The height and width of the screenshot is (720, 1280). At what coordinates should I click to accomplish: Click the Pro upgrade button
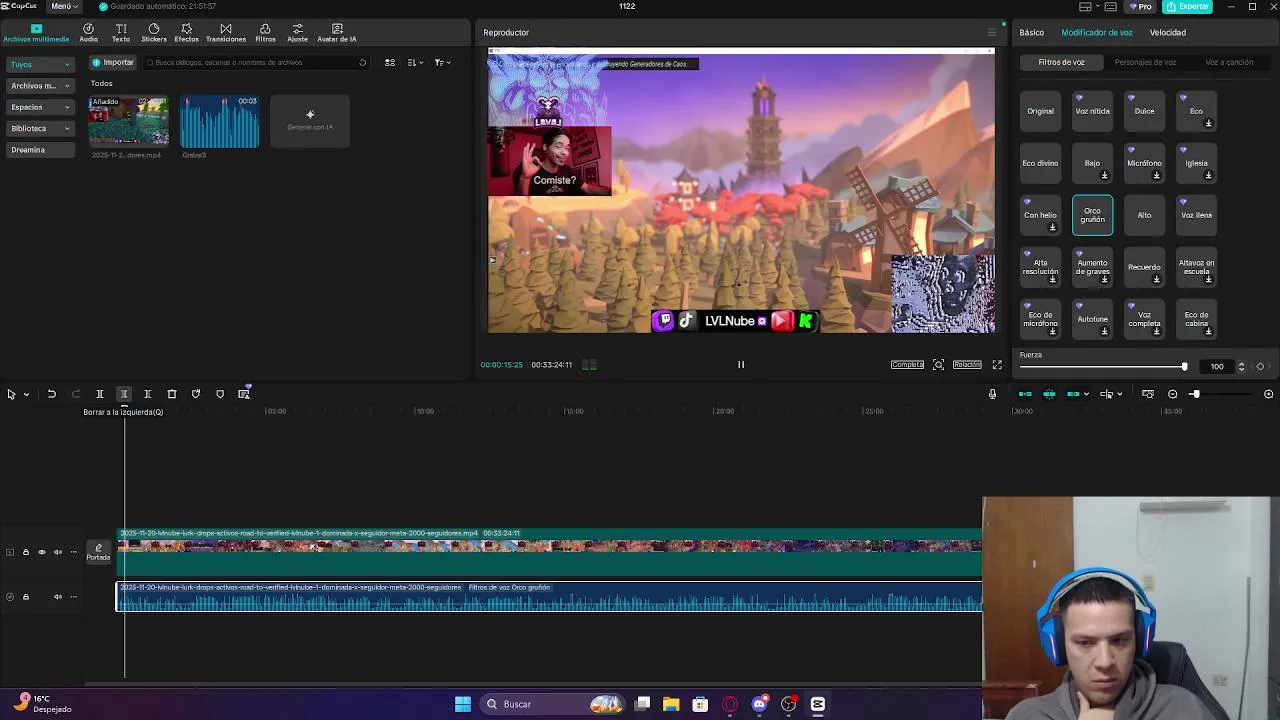(x=1140, y=6)
